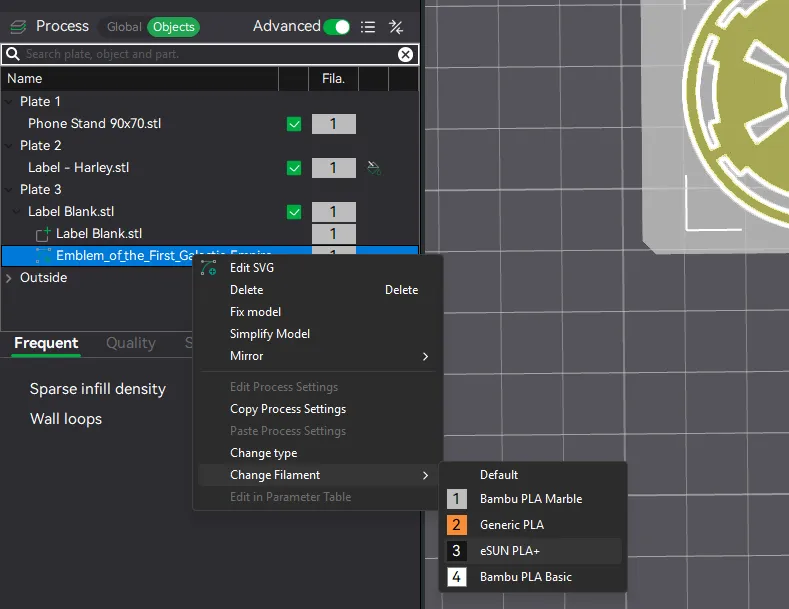Click the Process layers icon
789x609 pixels.
point(18,26)
